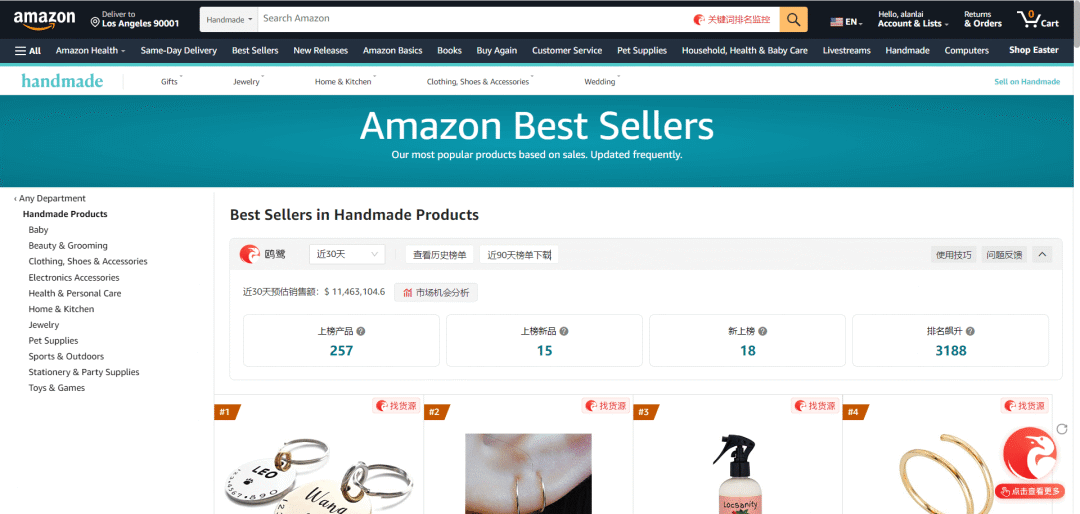The width and height of the screenshot is (1080, 514).
Task: Click the help icon beside 上榜产品
Action: pyautogui.click(x=361, y=331)
